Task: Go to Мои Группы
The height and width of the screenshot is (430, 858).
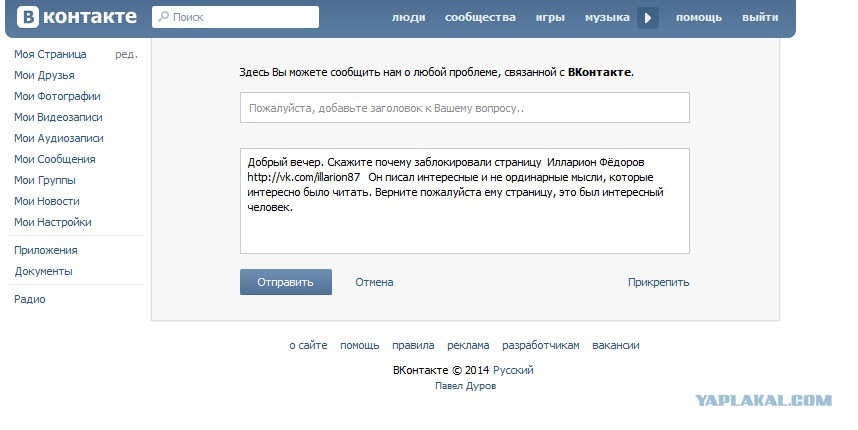Action: 45,180
